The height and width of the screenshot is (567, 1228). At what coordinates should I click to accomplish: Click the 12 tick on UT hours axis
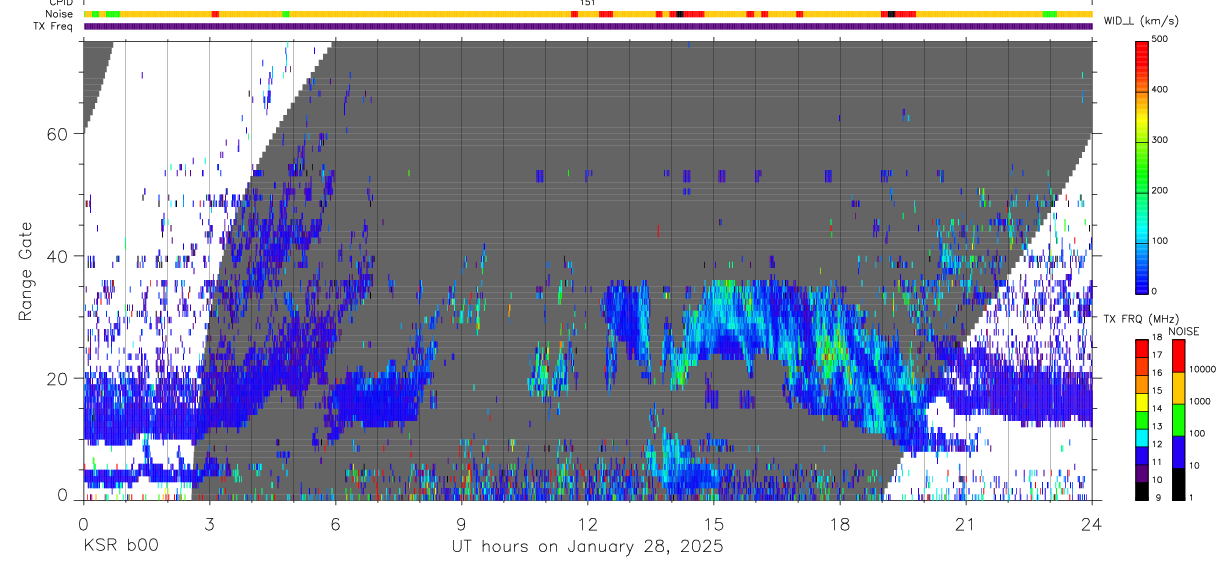click(x=587, y=524)
